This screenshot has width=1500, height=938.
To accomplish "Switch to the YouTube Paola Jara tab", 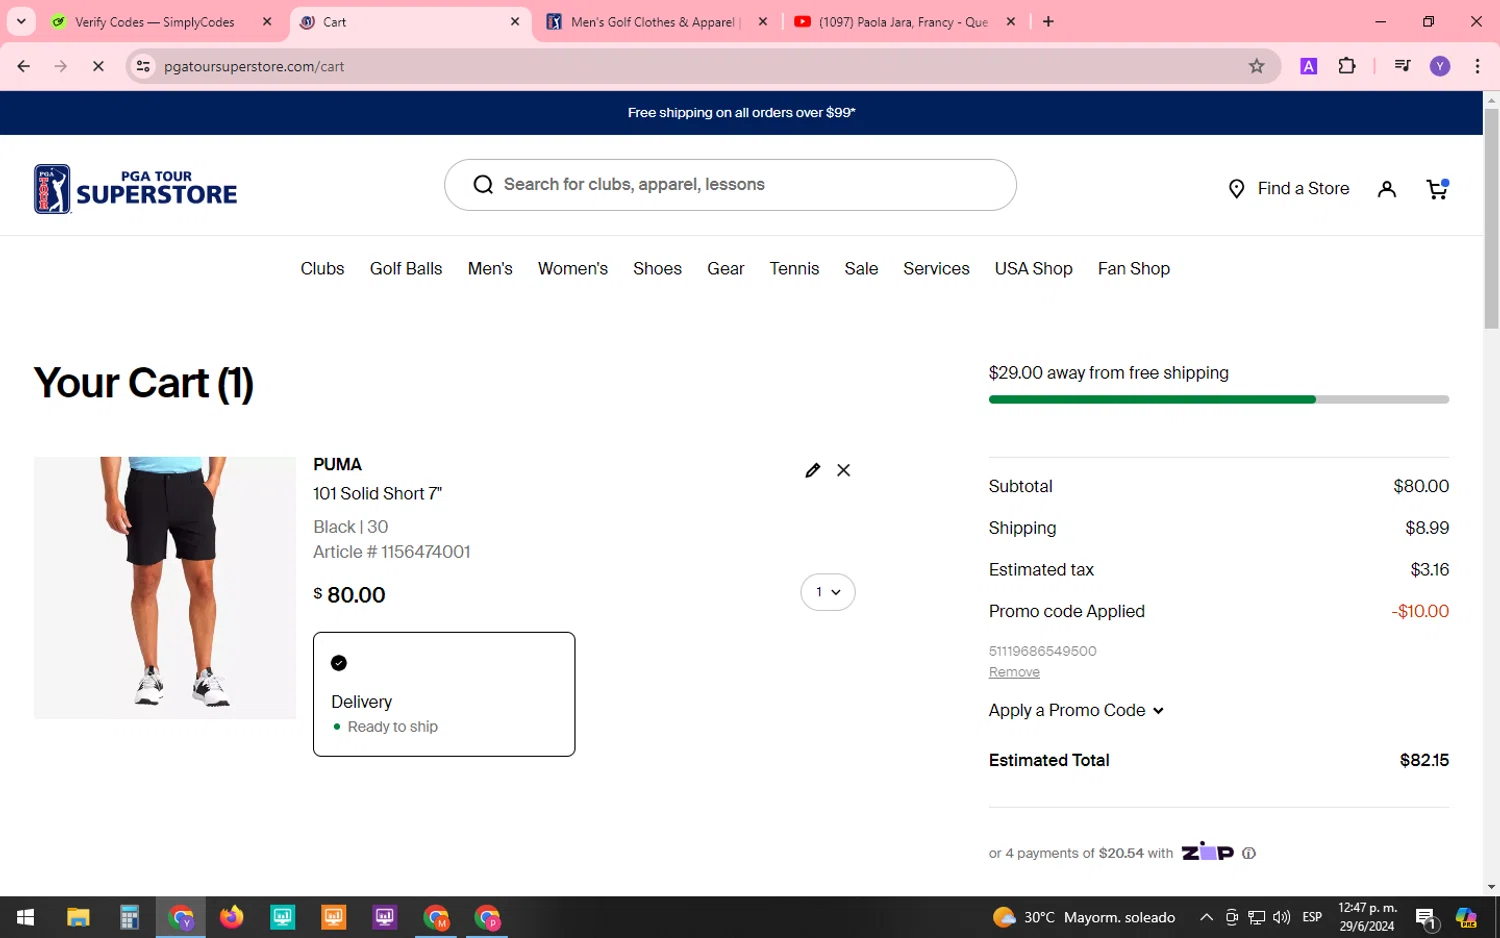I will coord(903,21).
